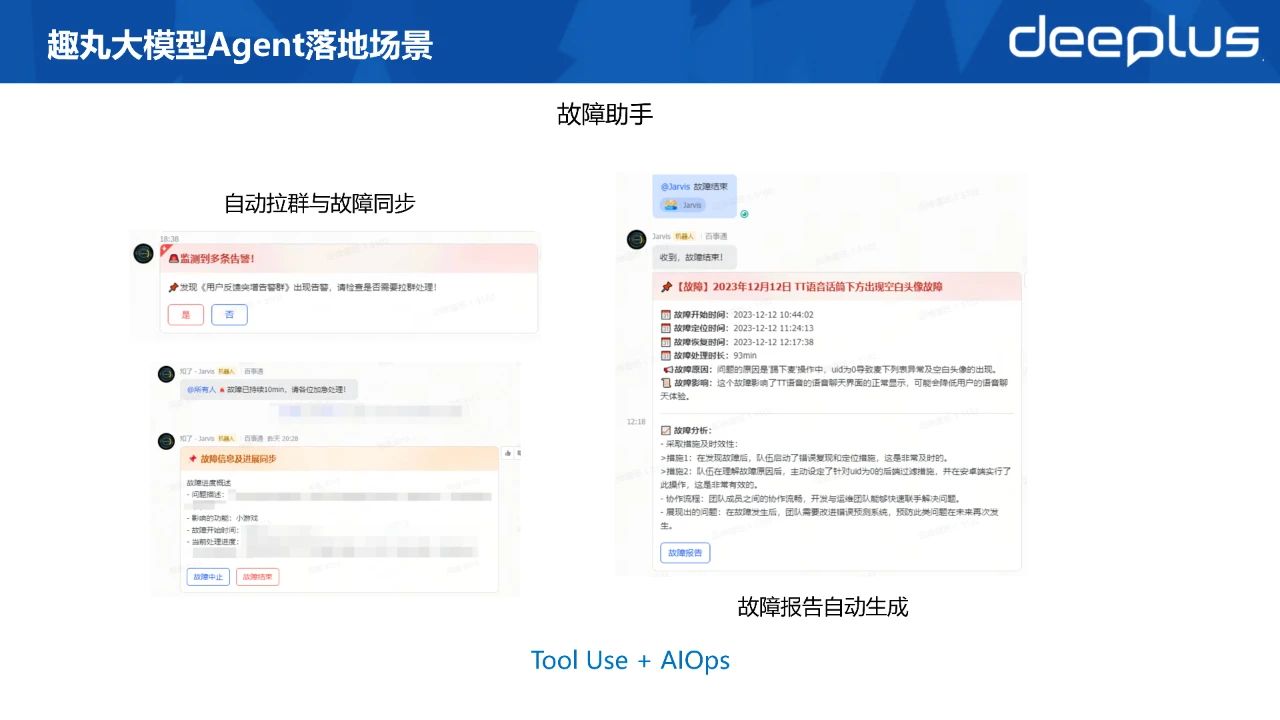Click the 故障结束 button in the progress card
Screen dimensions: 1280x720
(x=258, y=577)
